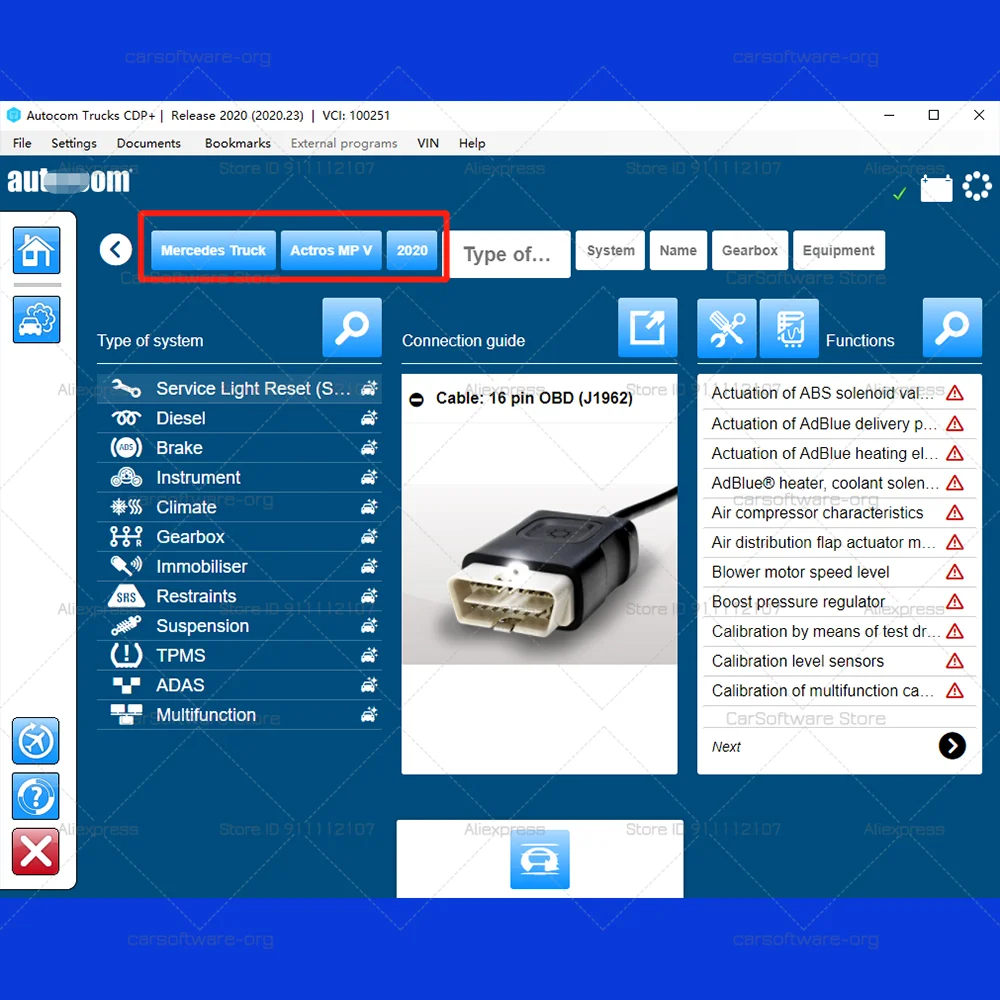
Task: Click the car icon in Multifunction row
Action: (x=369, y=714)
